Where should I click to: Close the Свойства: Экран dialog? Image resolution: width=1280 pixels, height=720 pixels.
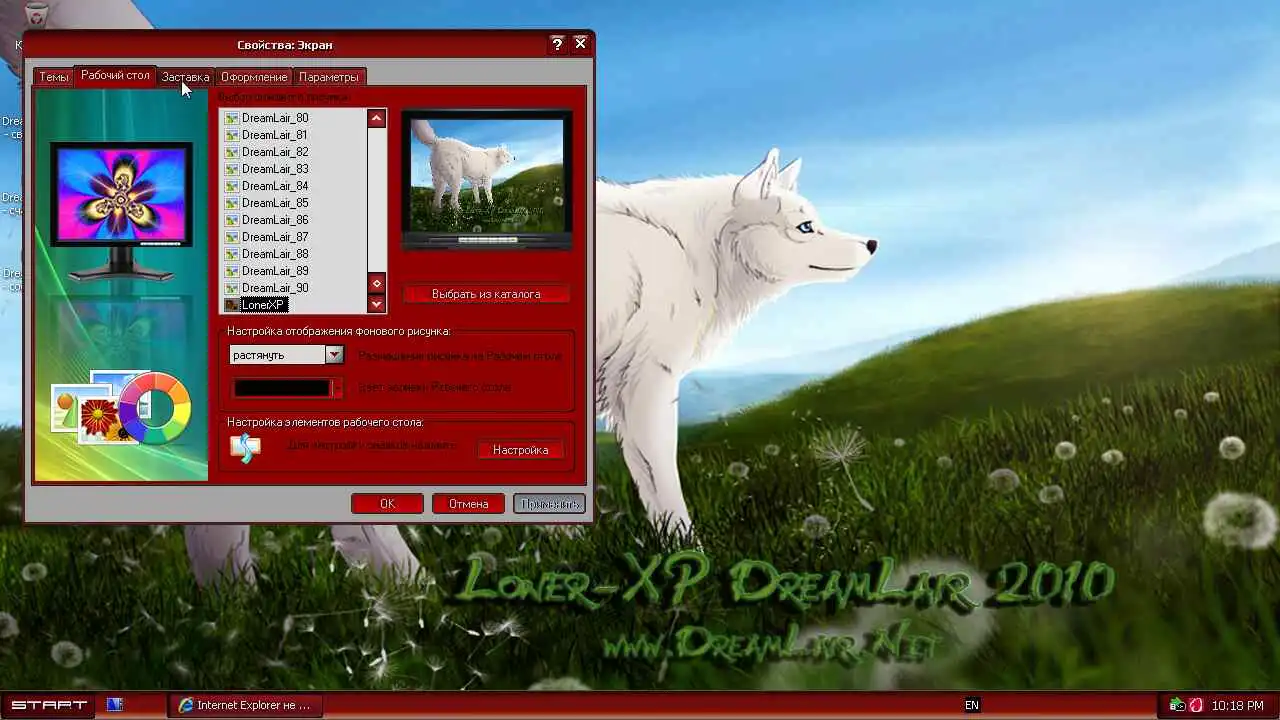click(580, 44)
